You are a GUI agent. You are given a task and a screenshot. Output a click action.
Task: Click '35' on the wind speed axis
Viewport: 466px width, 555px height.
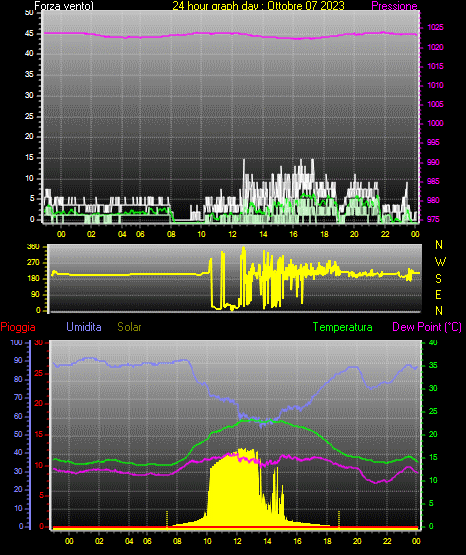29,75
